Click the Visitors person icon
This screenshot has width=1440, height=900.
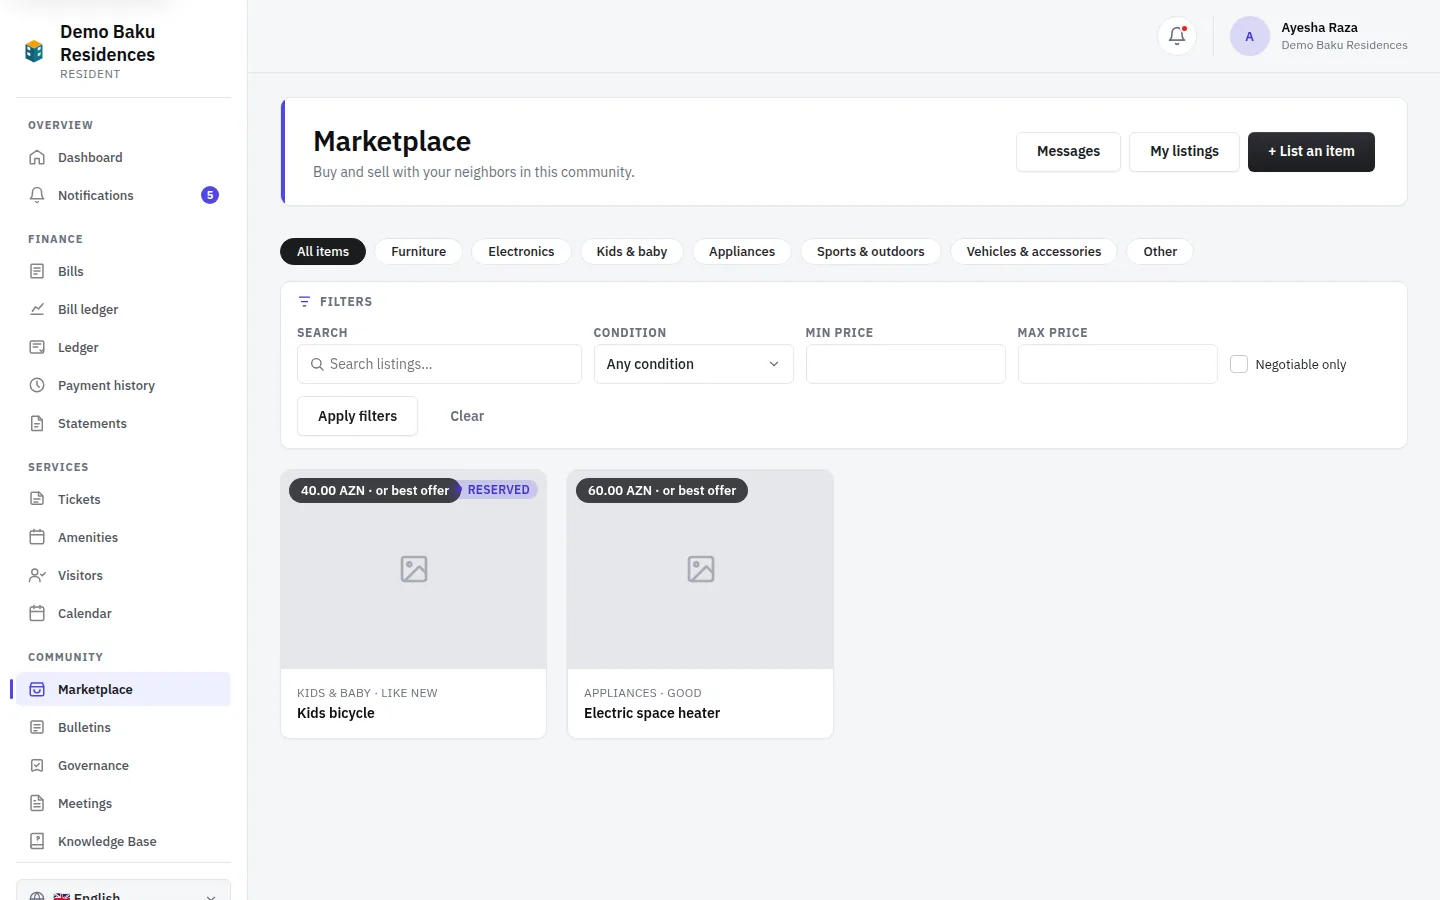tap(37, 575)
